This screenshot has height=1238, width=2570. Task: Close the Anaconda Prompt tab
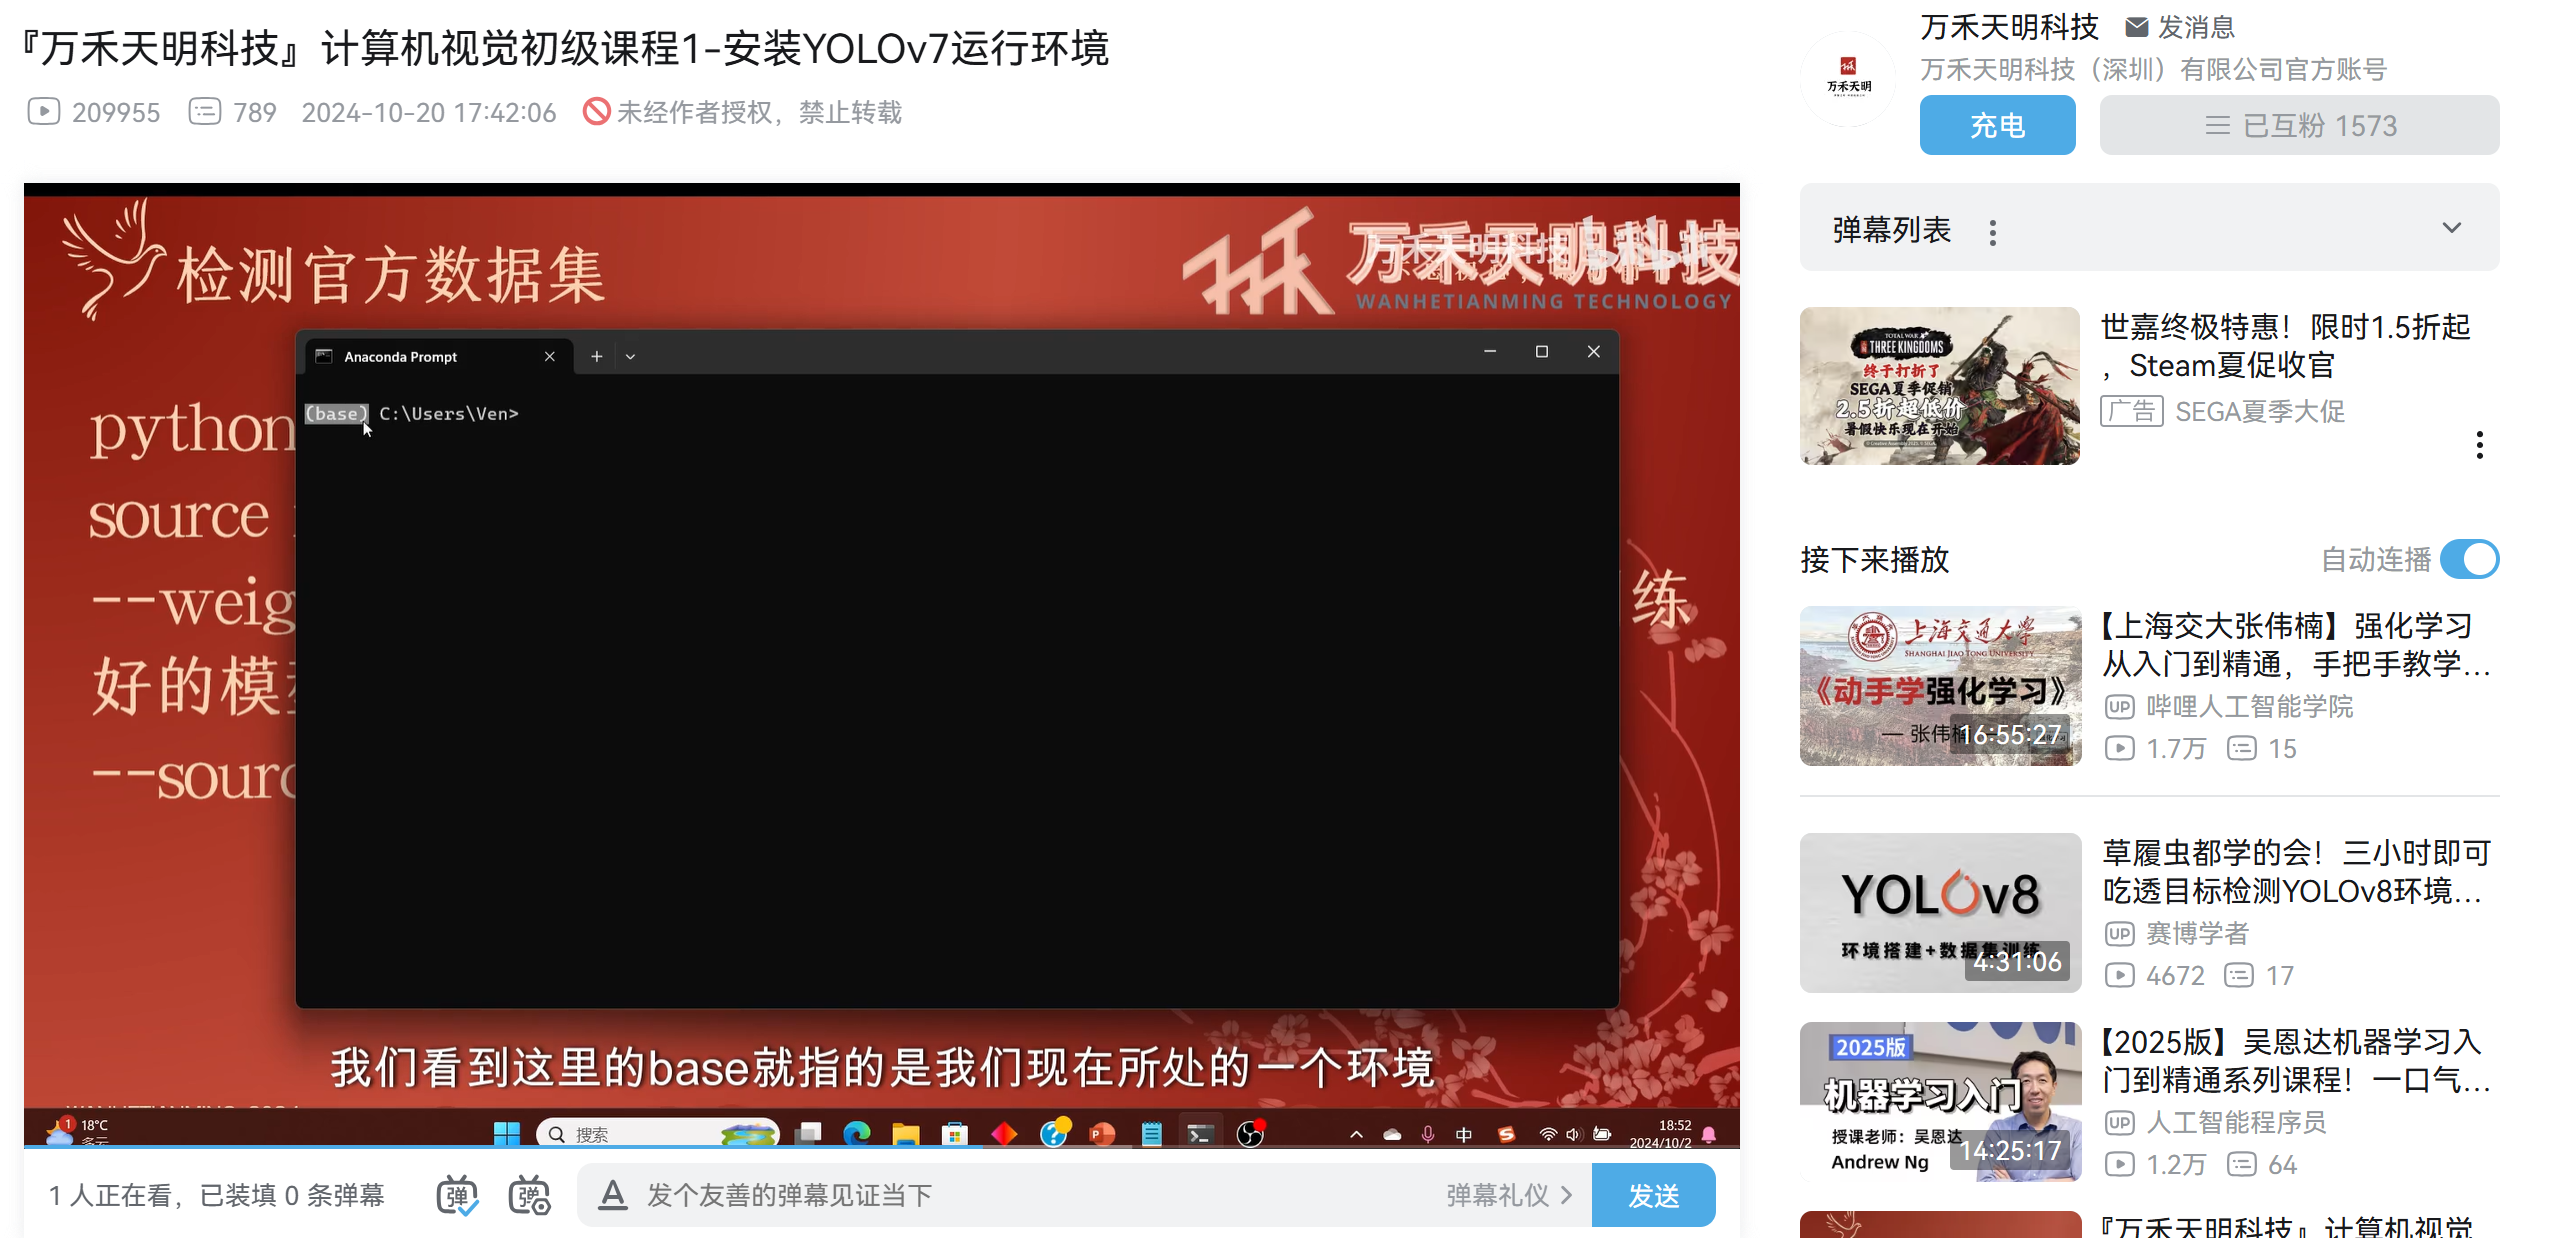(x=549, y=357)
